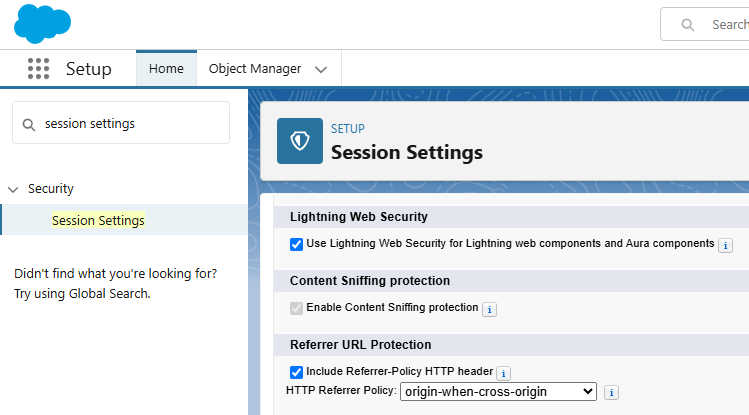This screenshot has width=749, height=415.
Task: Collapse the Security section in sidebar
Action: tap(13, 190)
